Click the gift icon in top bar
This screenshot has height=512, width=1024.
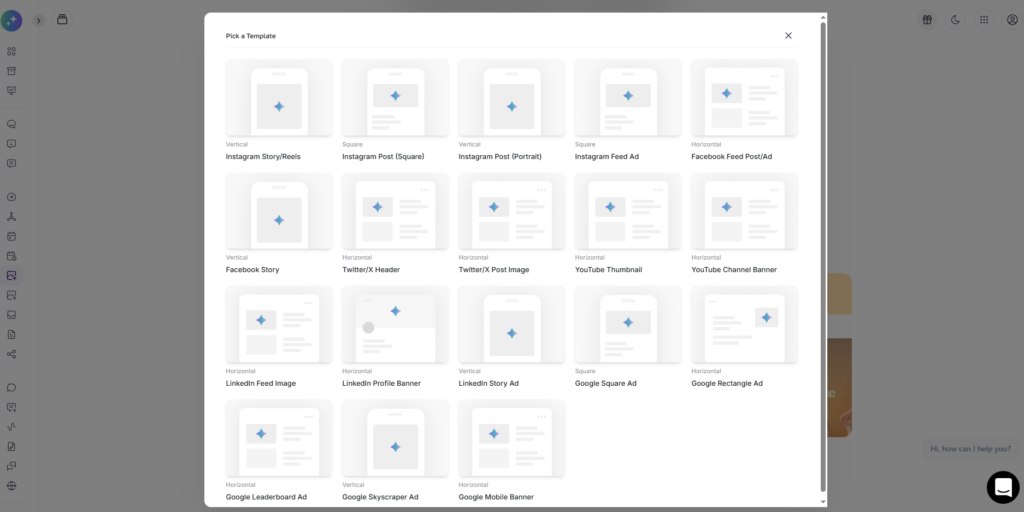[x=927, y=20]
